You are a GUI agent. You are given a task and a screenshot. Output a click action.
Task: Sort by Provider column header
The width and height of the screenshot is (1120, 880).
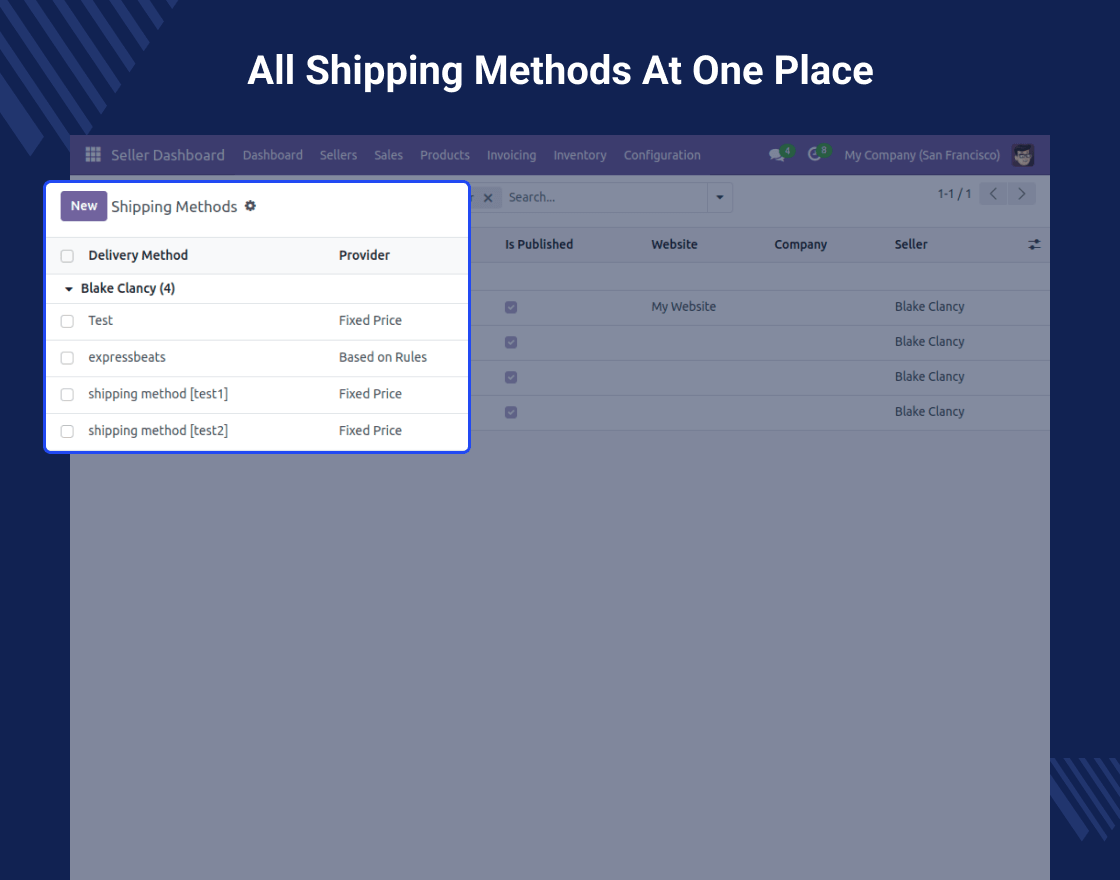[364, 255]
